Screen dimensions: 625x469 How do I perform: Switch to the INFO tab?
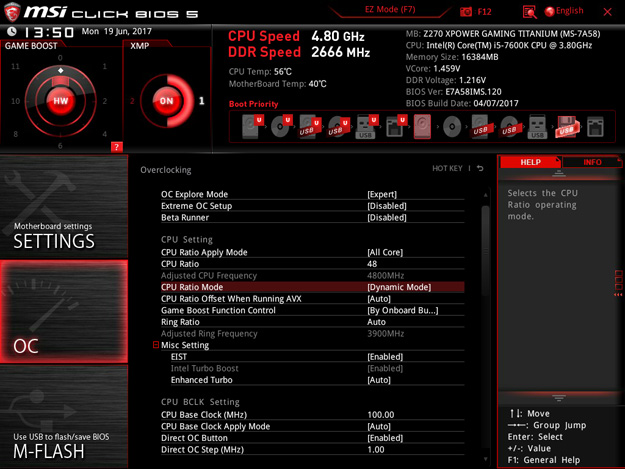click(592, 162)
